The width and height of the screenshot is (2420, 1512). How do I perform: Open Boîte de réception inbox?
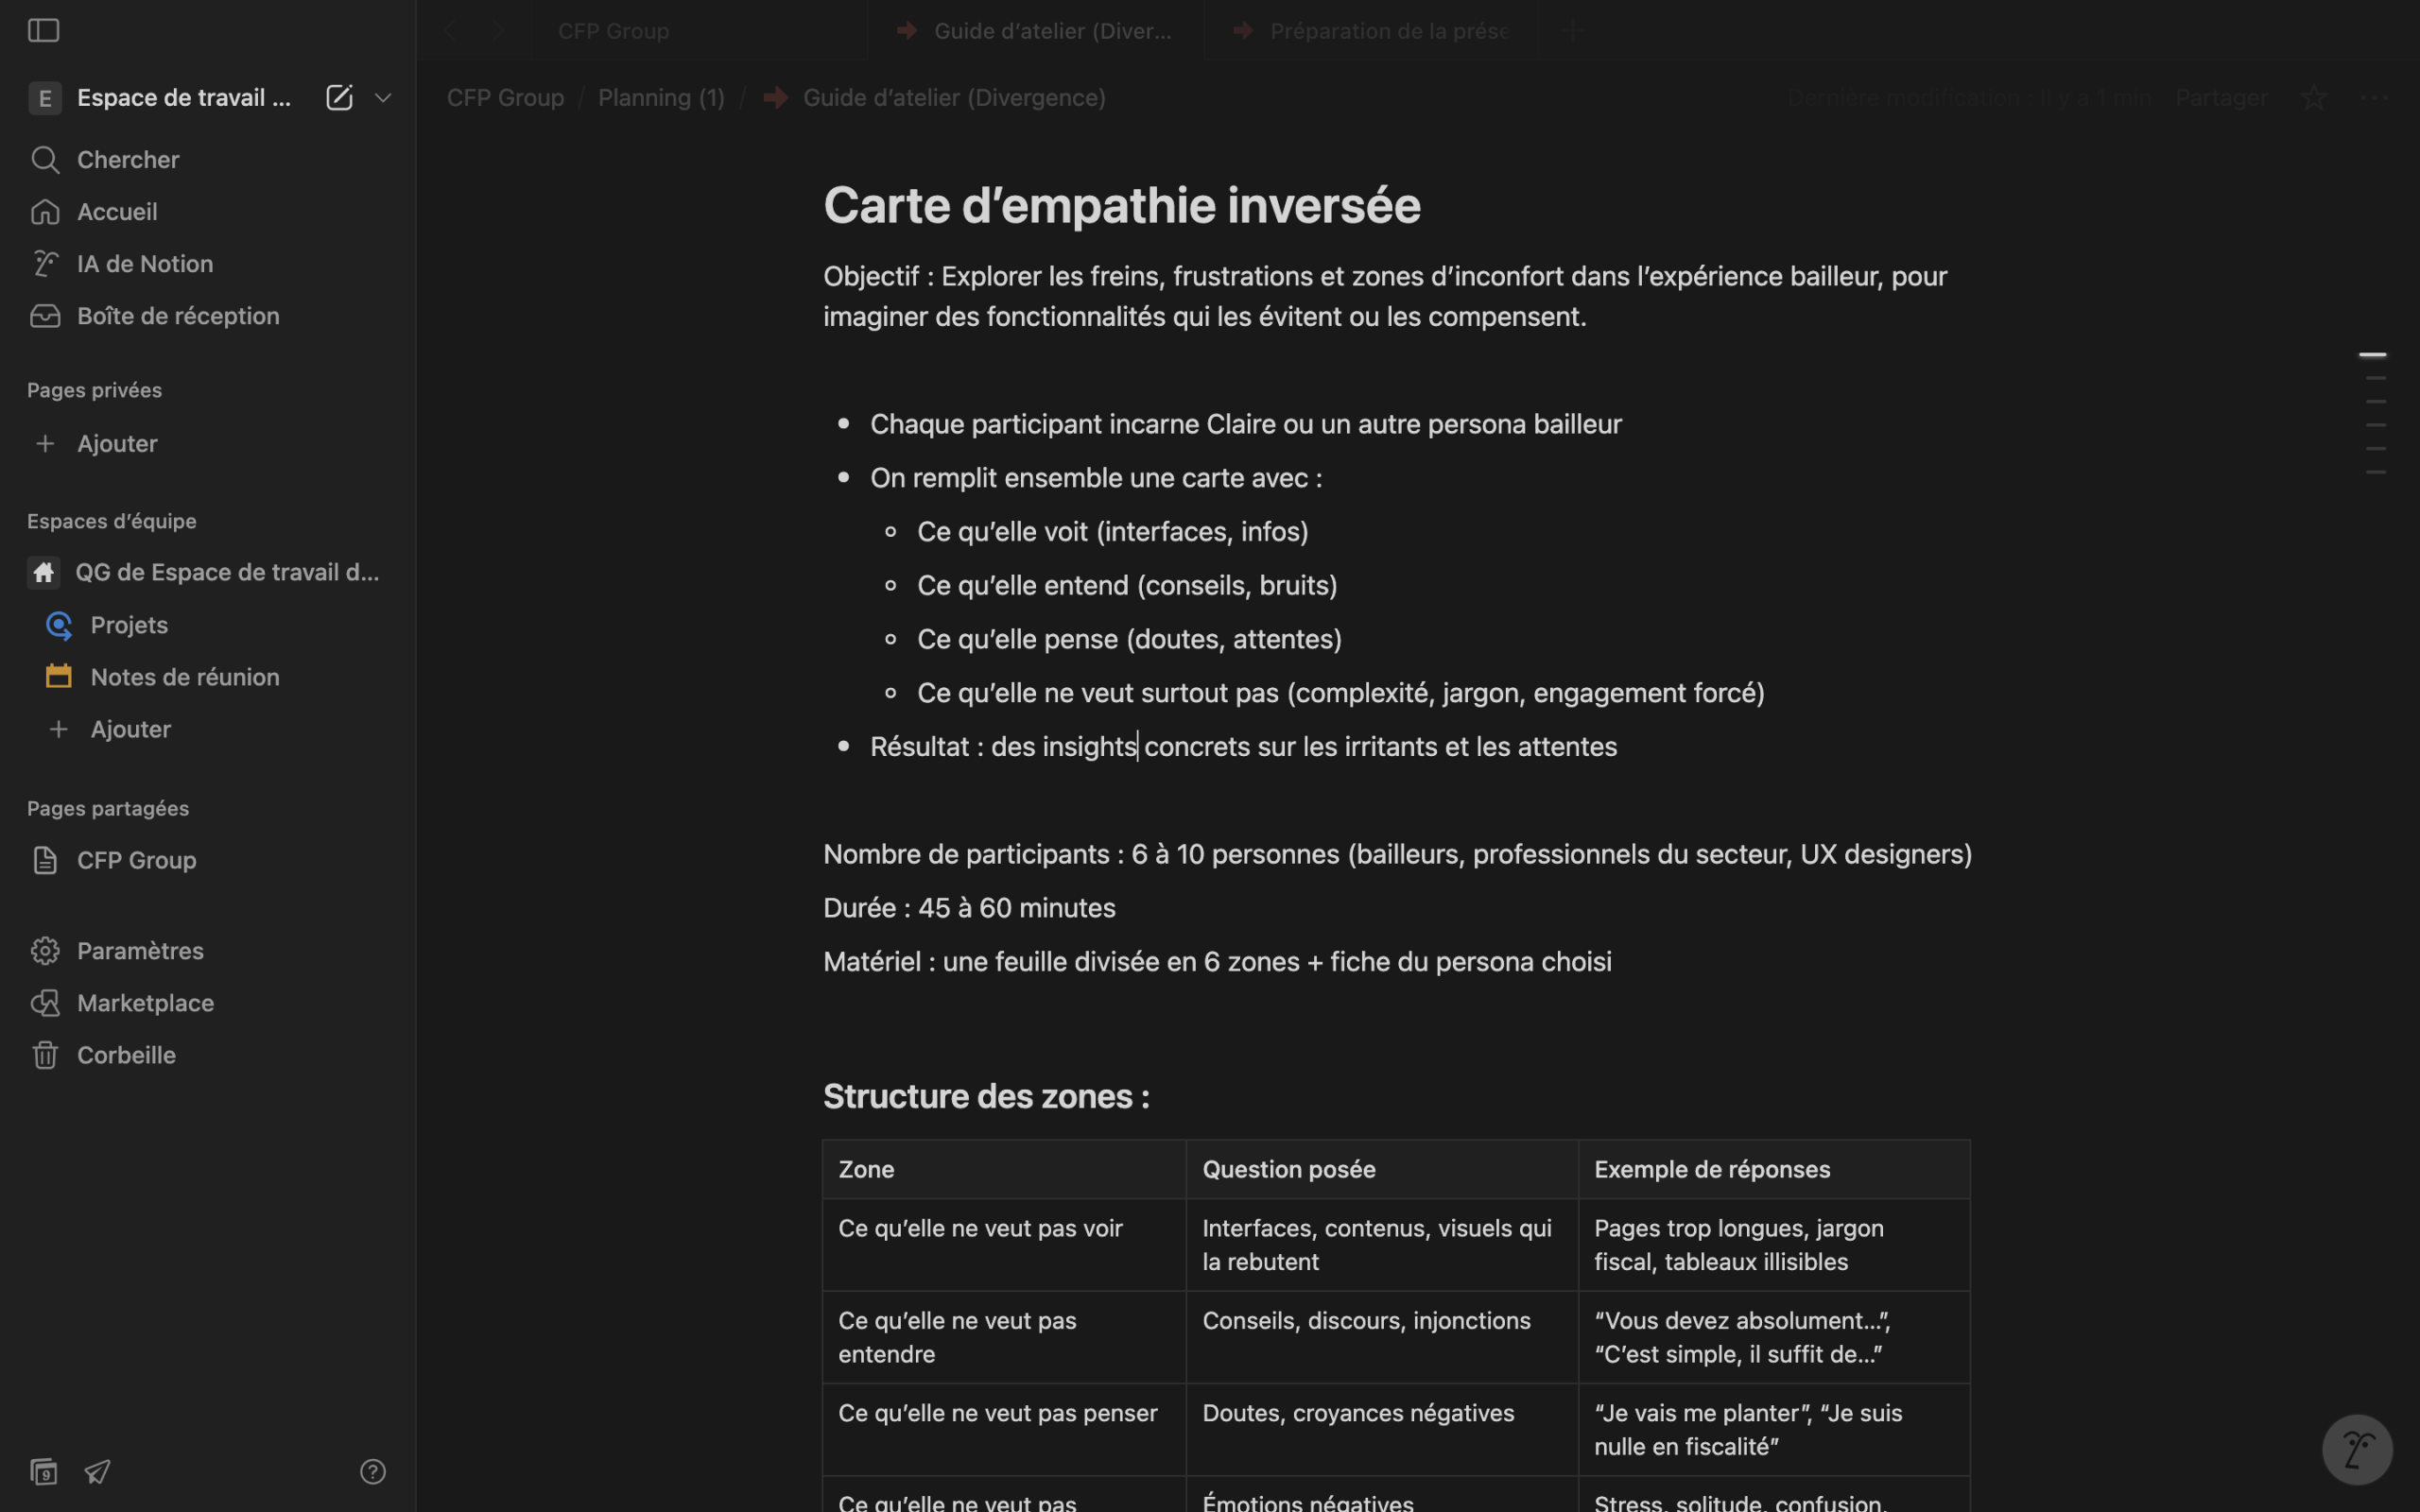pyautogui.click(x=177, y=315)
